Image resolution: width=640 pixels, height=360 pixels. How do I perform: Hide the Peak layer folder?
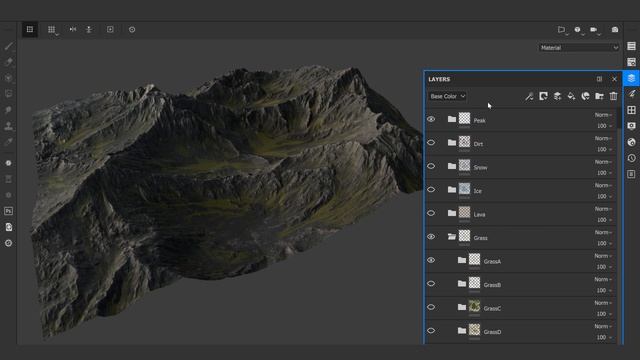pyautogui.click(x=431, y=119)
